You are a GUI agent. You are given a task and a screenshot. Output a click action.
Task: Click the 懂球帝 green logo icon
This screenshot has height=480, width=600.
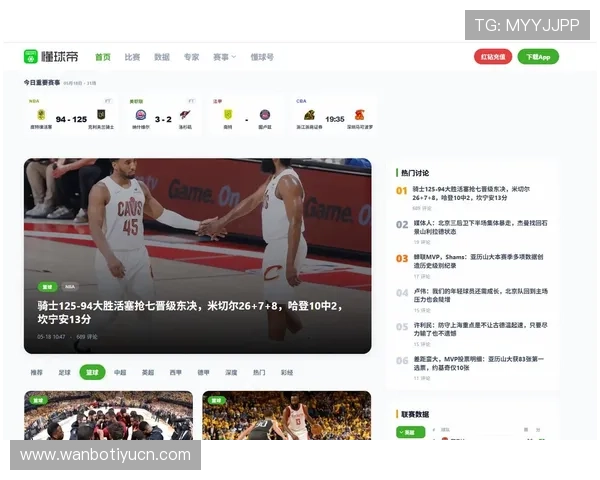31,57
